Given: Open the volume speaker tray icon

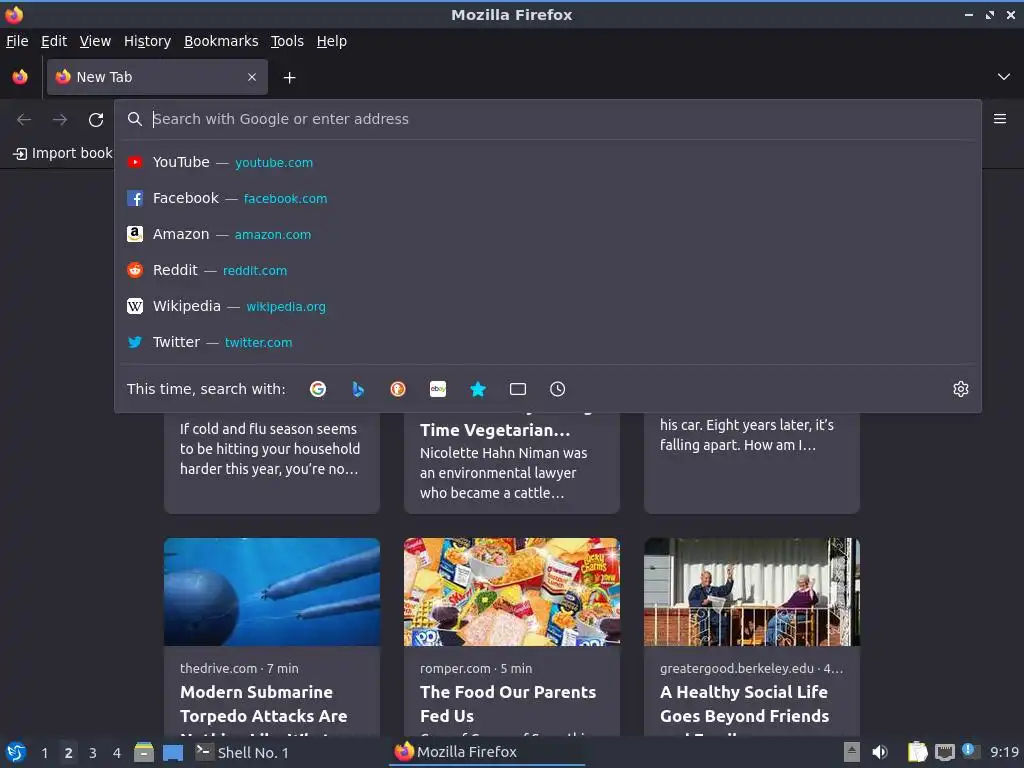Looking at the screenshot, I should (880, 752).
